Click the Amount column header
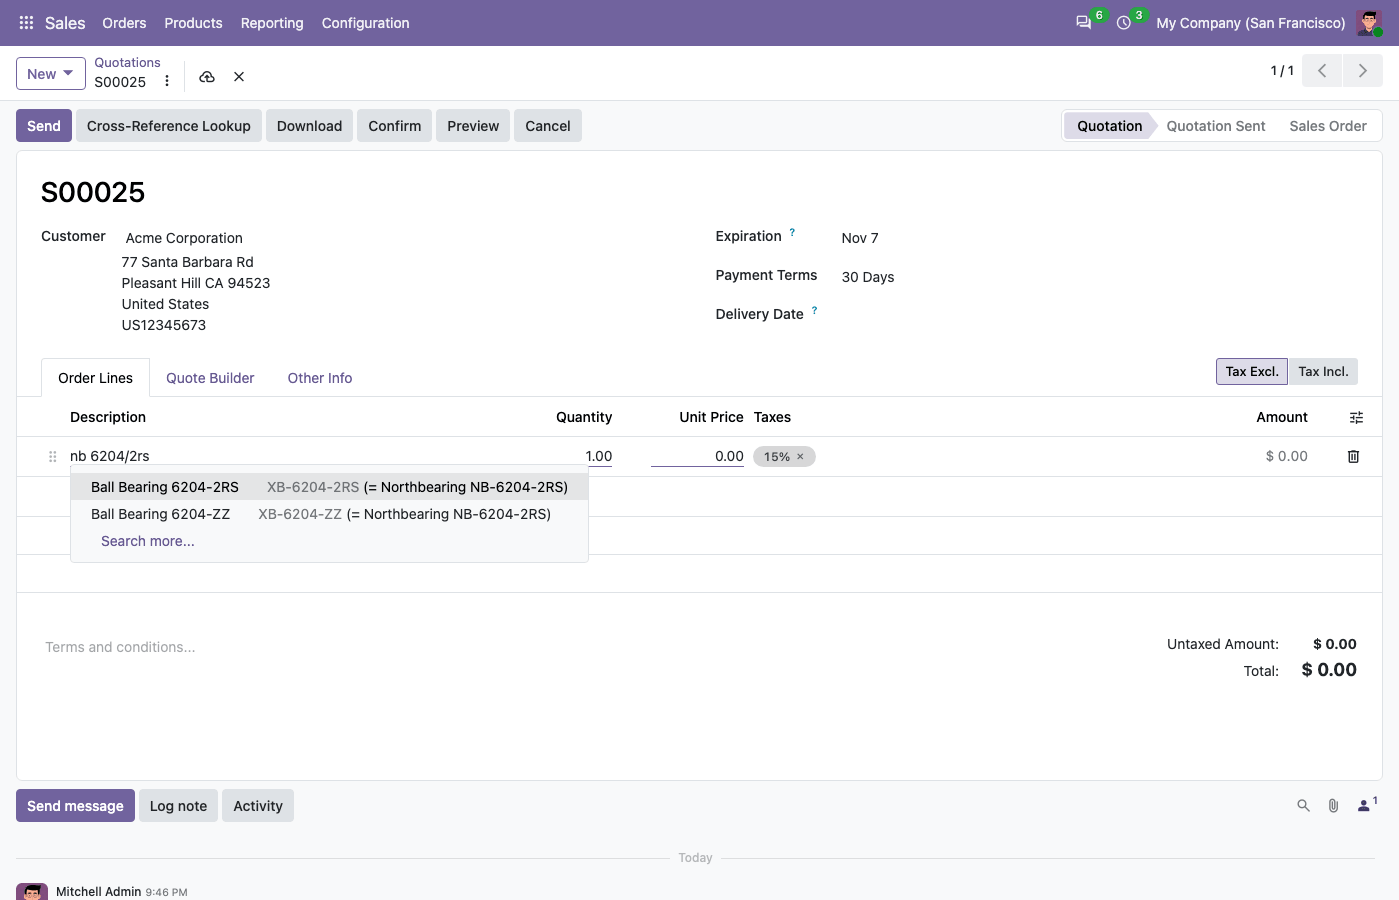This screenshot has width=1399, height=900. pos(1282,417)
